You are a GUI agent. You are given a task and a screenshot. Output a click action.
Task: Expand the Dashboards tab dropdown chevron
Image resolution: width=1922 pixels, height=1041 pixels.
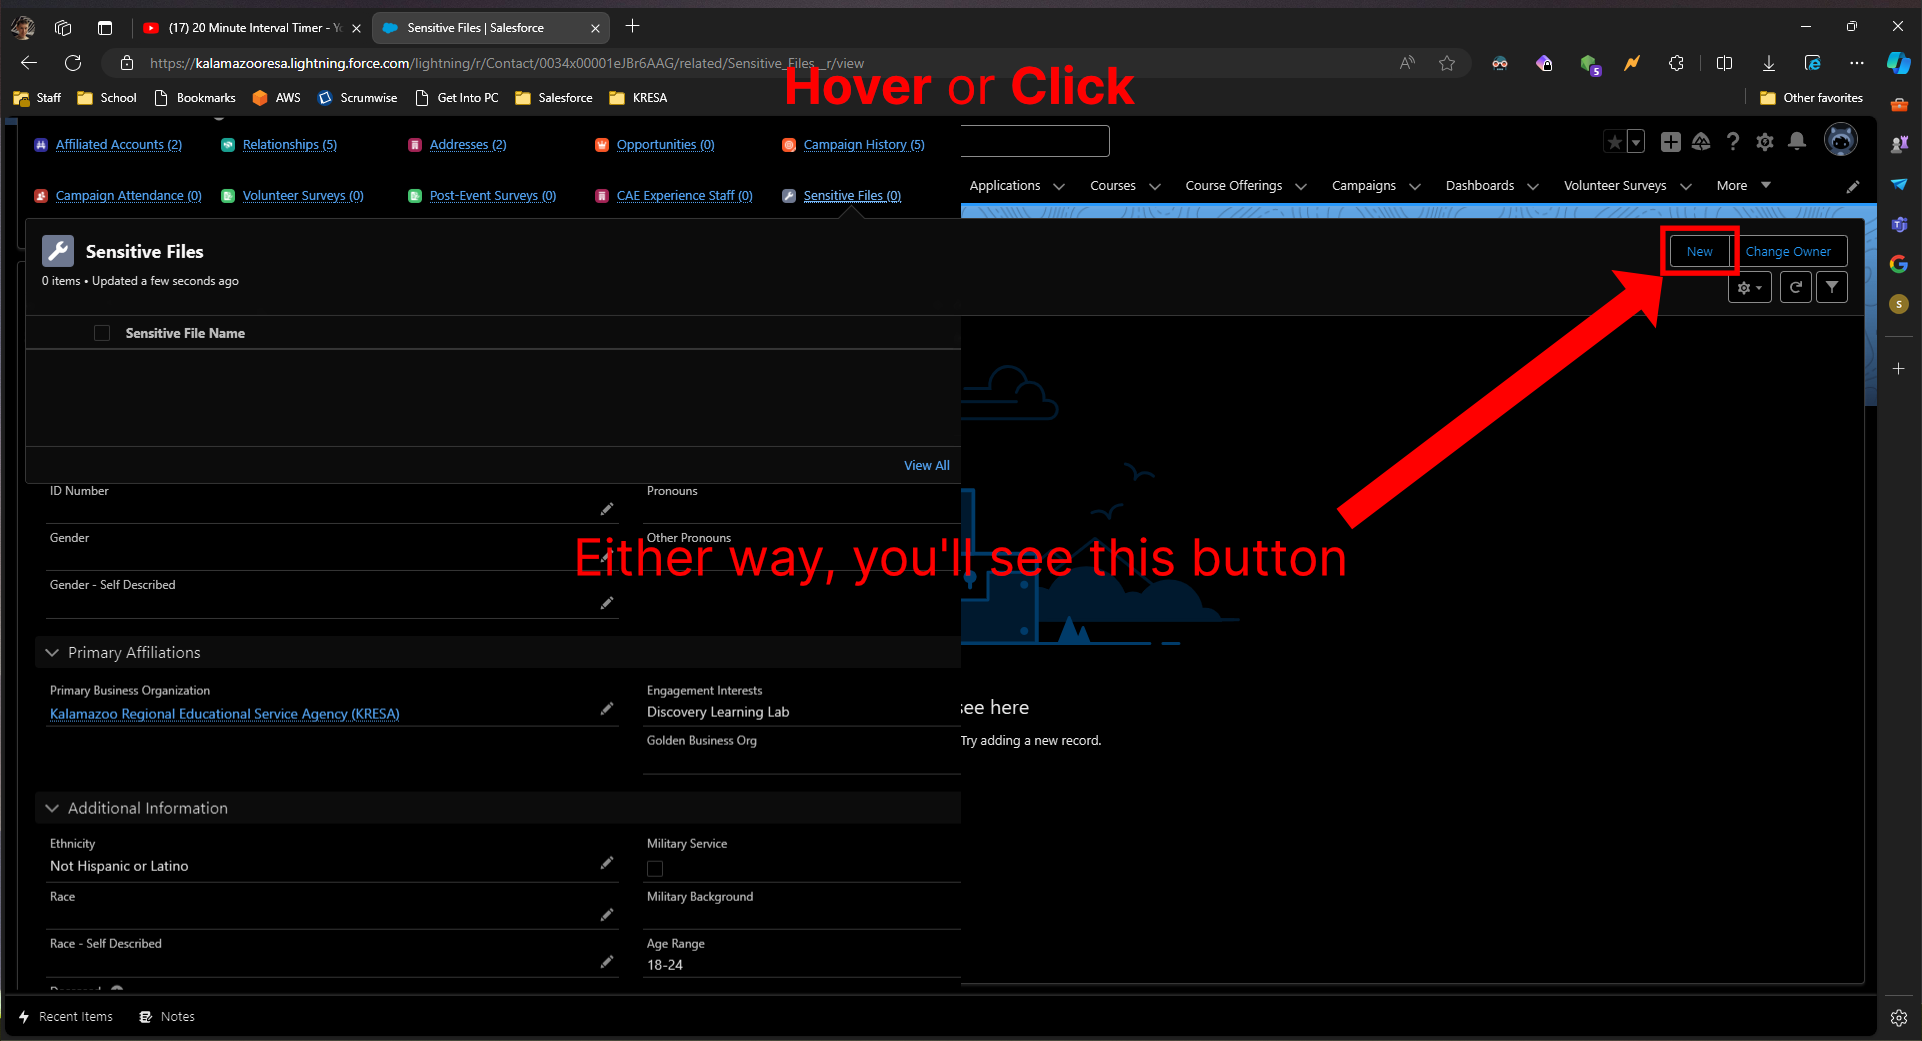[1533, 186]
